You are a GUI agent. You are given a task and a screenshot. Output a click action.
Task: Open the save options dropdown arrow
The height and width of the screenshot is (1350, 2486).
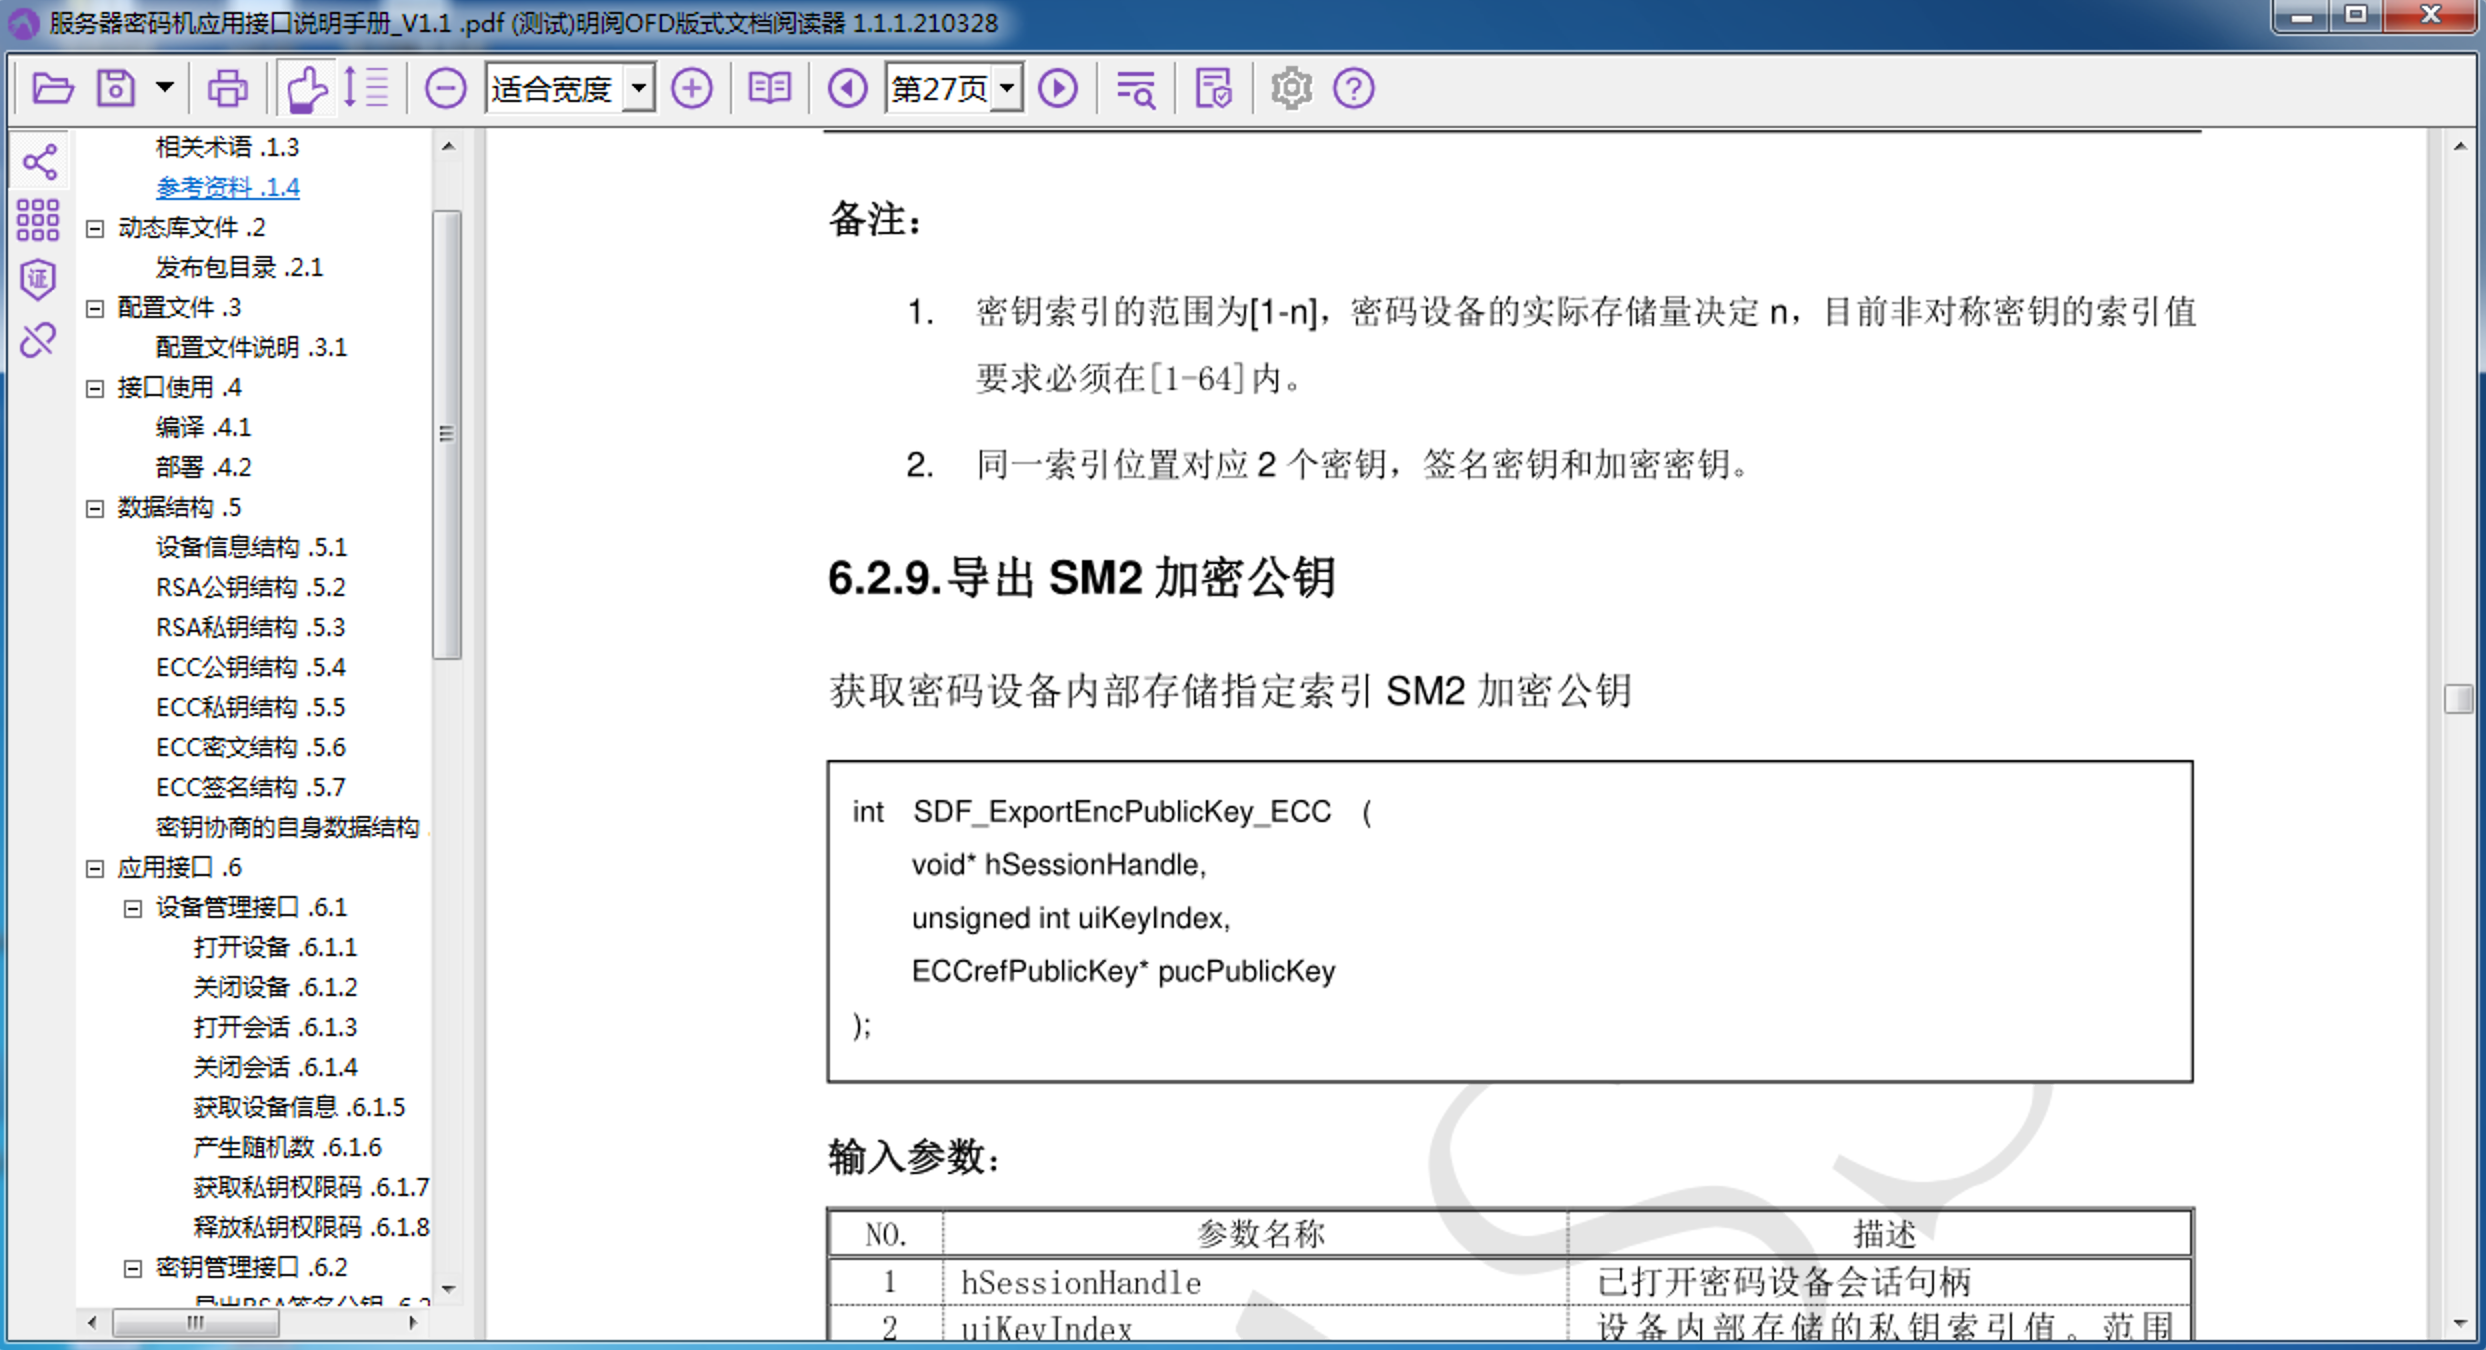165,88
